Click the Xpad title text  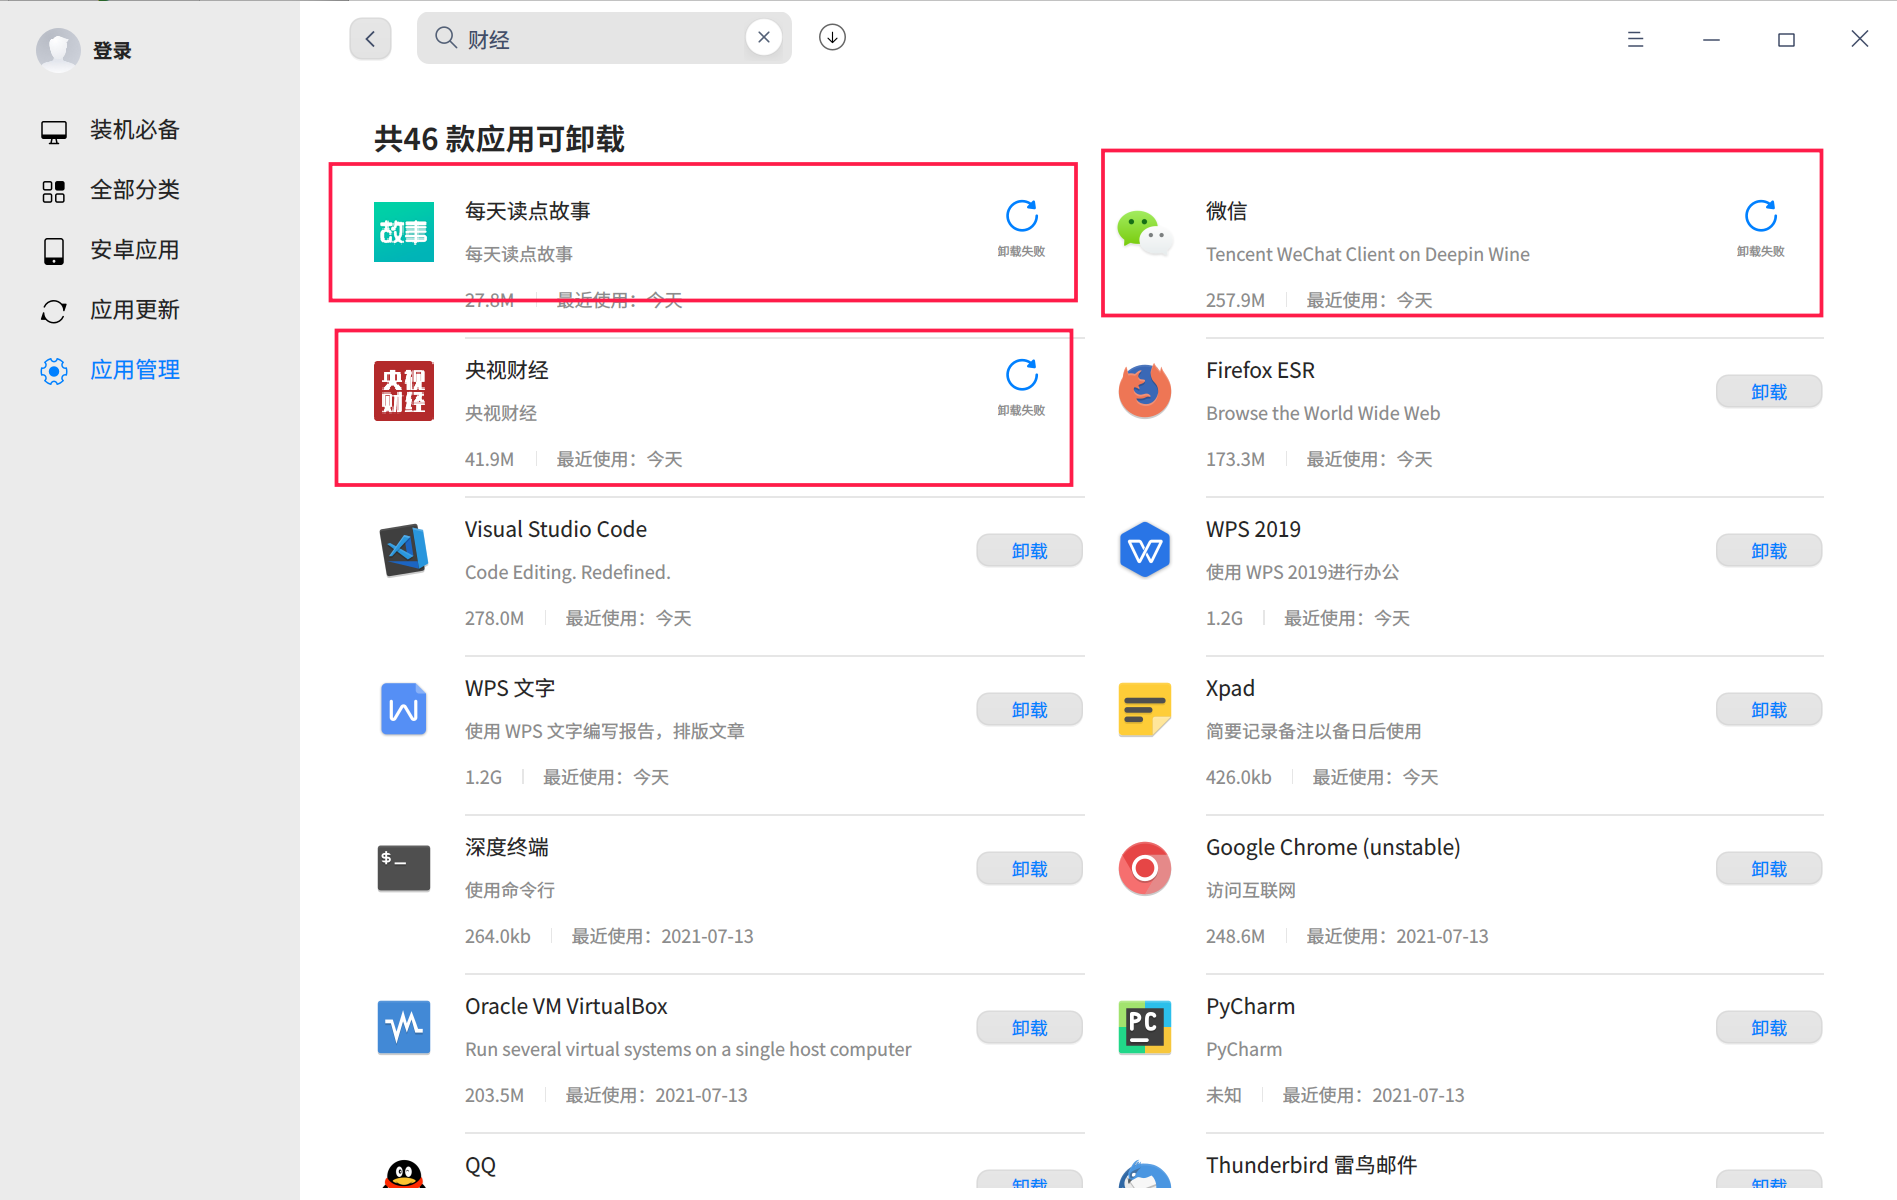tap(1230, 688)
